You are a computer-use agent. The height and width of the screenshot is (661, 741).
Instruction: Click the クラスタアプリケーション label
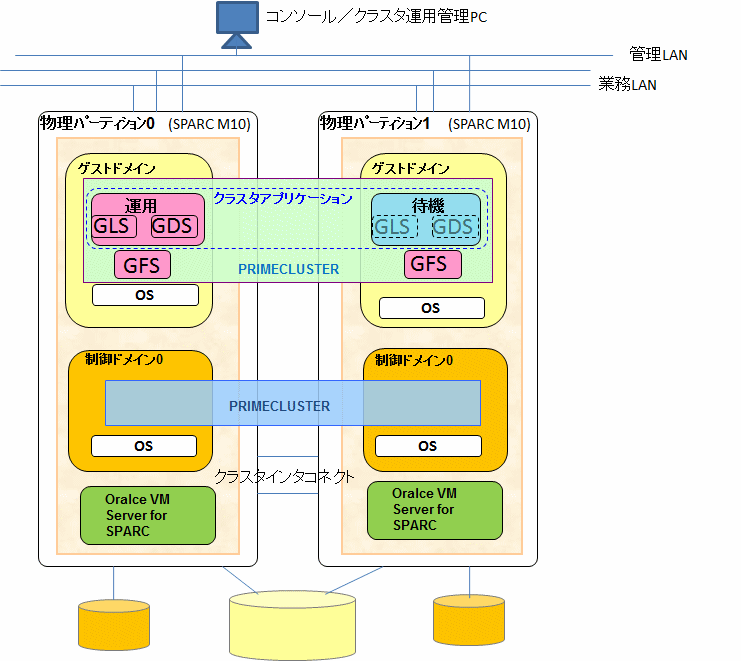point(283,198)
